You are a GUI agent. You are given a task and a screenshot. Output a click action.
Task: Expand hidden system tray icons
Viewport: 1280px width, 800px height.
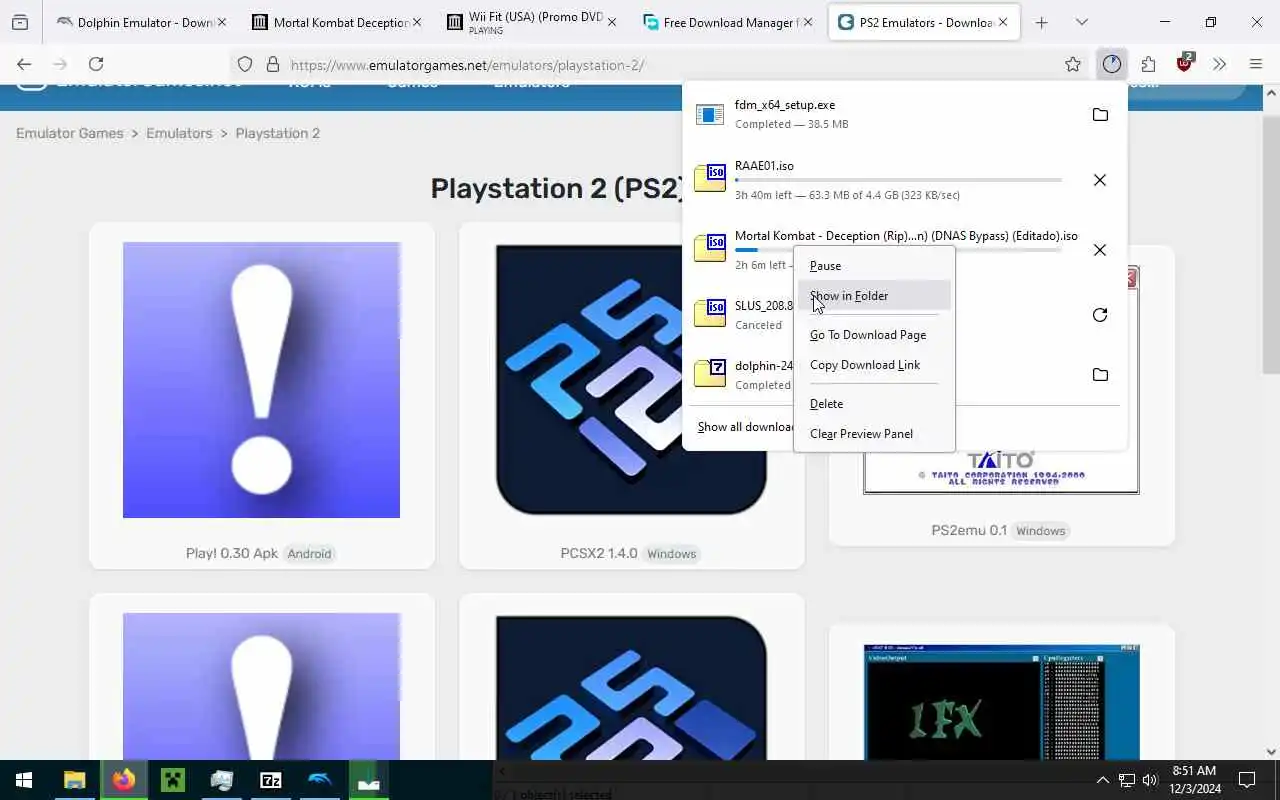(1103, 780)
